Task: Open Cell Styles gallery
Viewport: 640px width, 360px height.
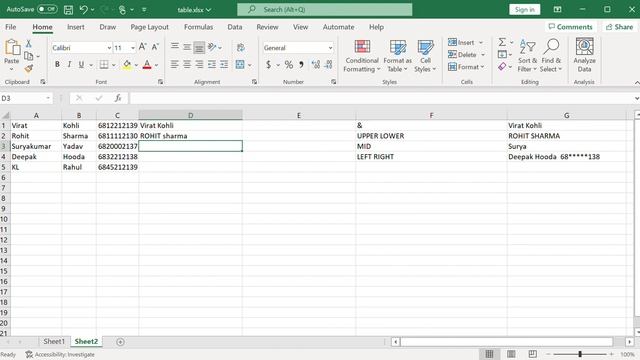Action: coord(425,56)
